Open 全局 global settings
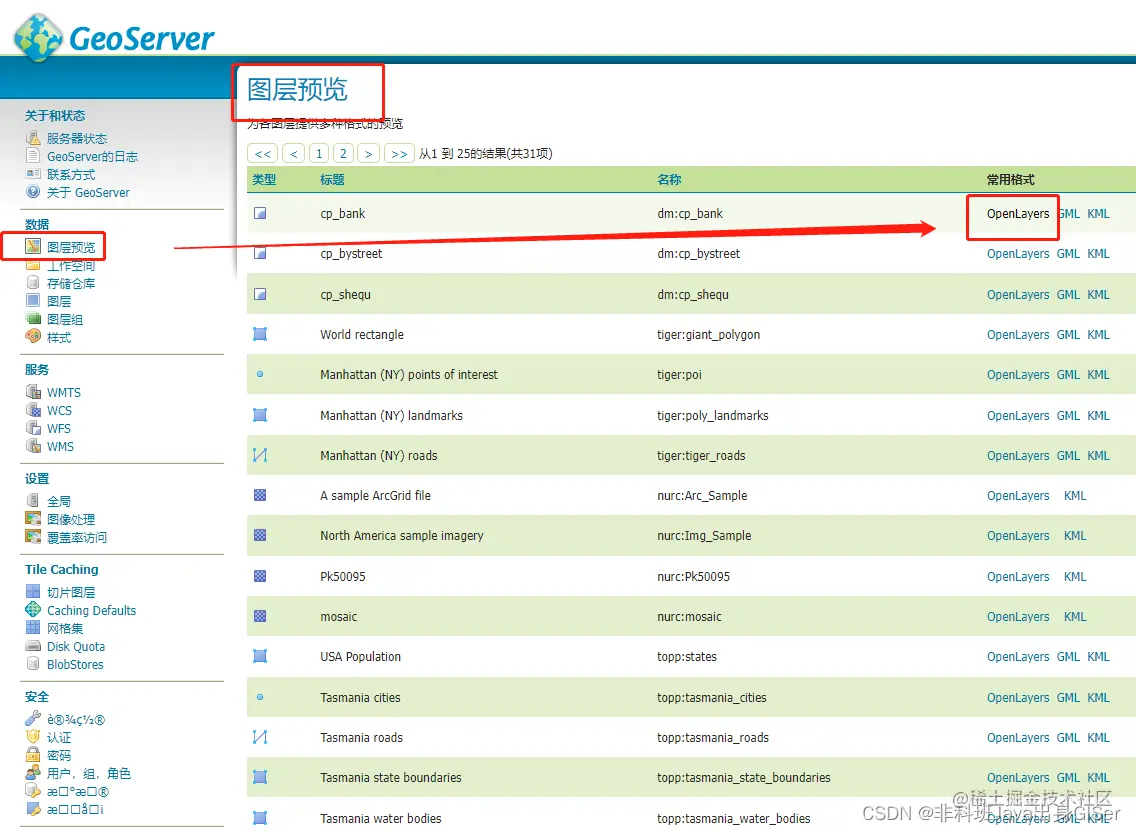This screenshot has width=1136, height=832. 59,502
